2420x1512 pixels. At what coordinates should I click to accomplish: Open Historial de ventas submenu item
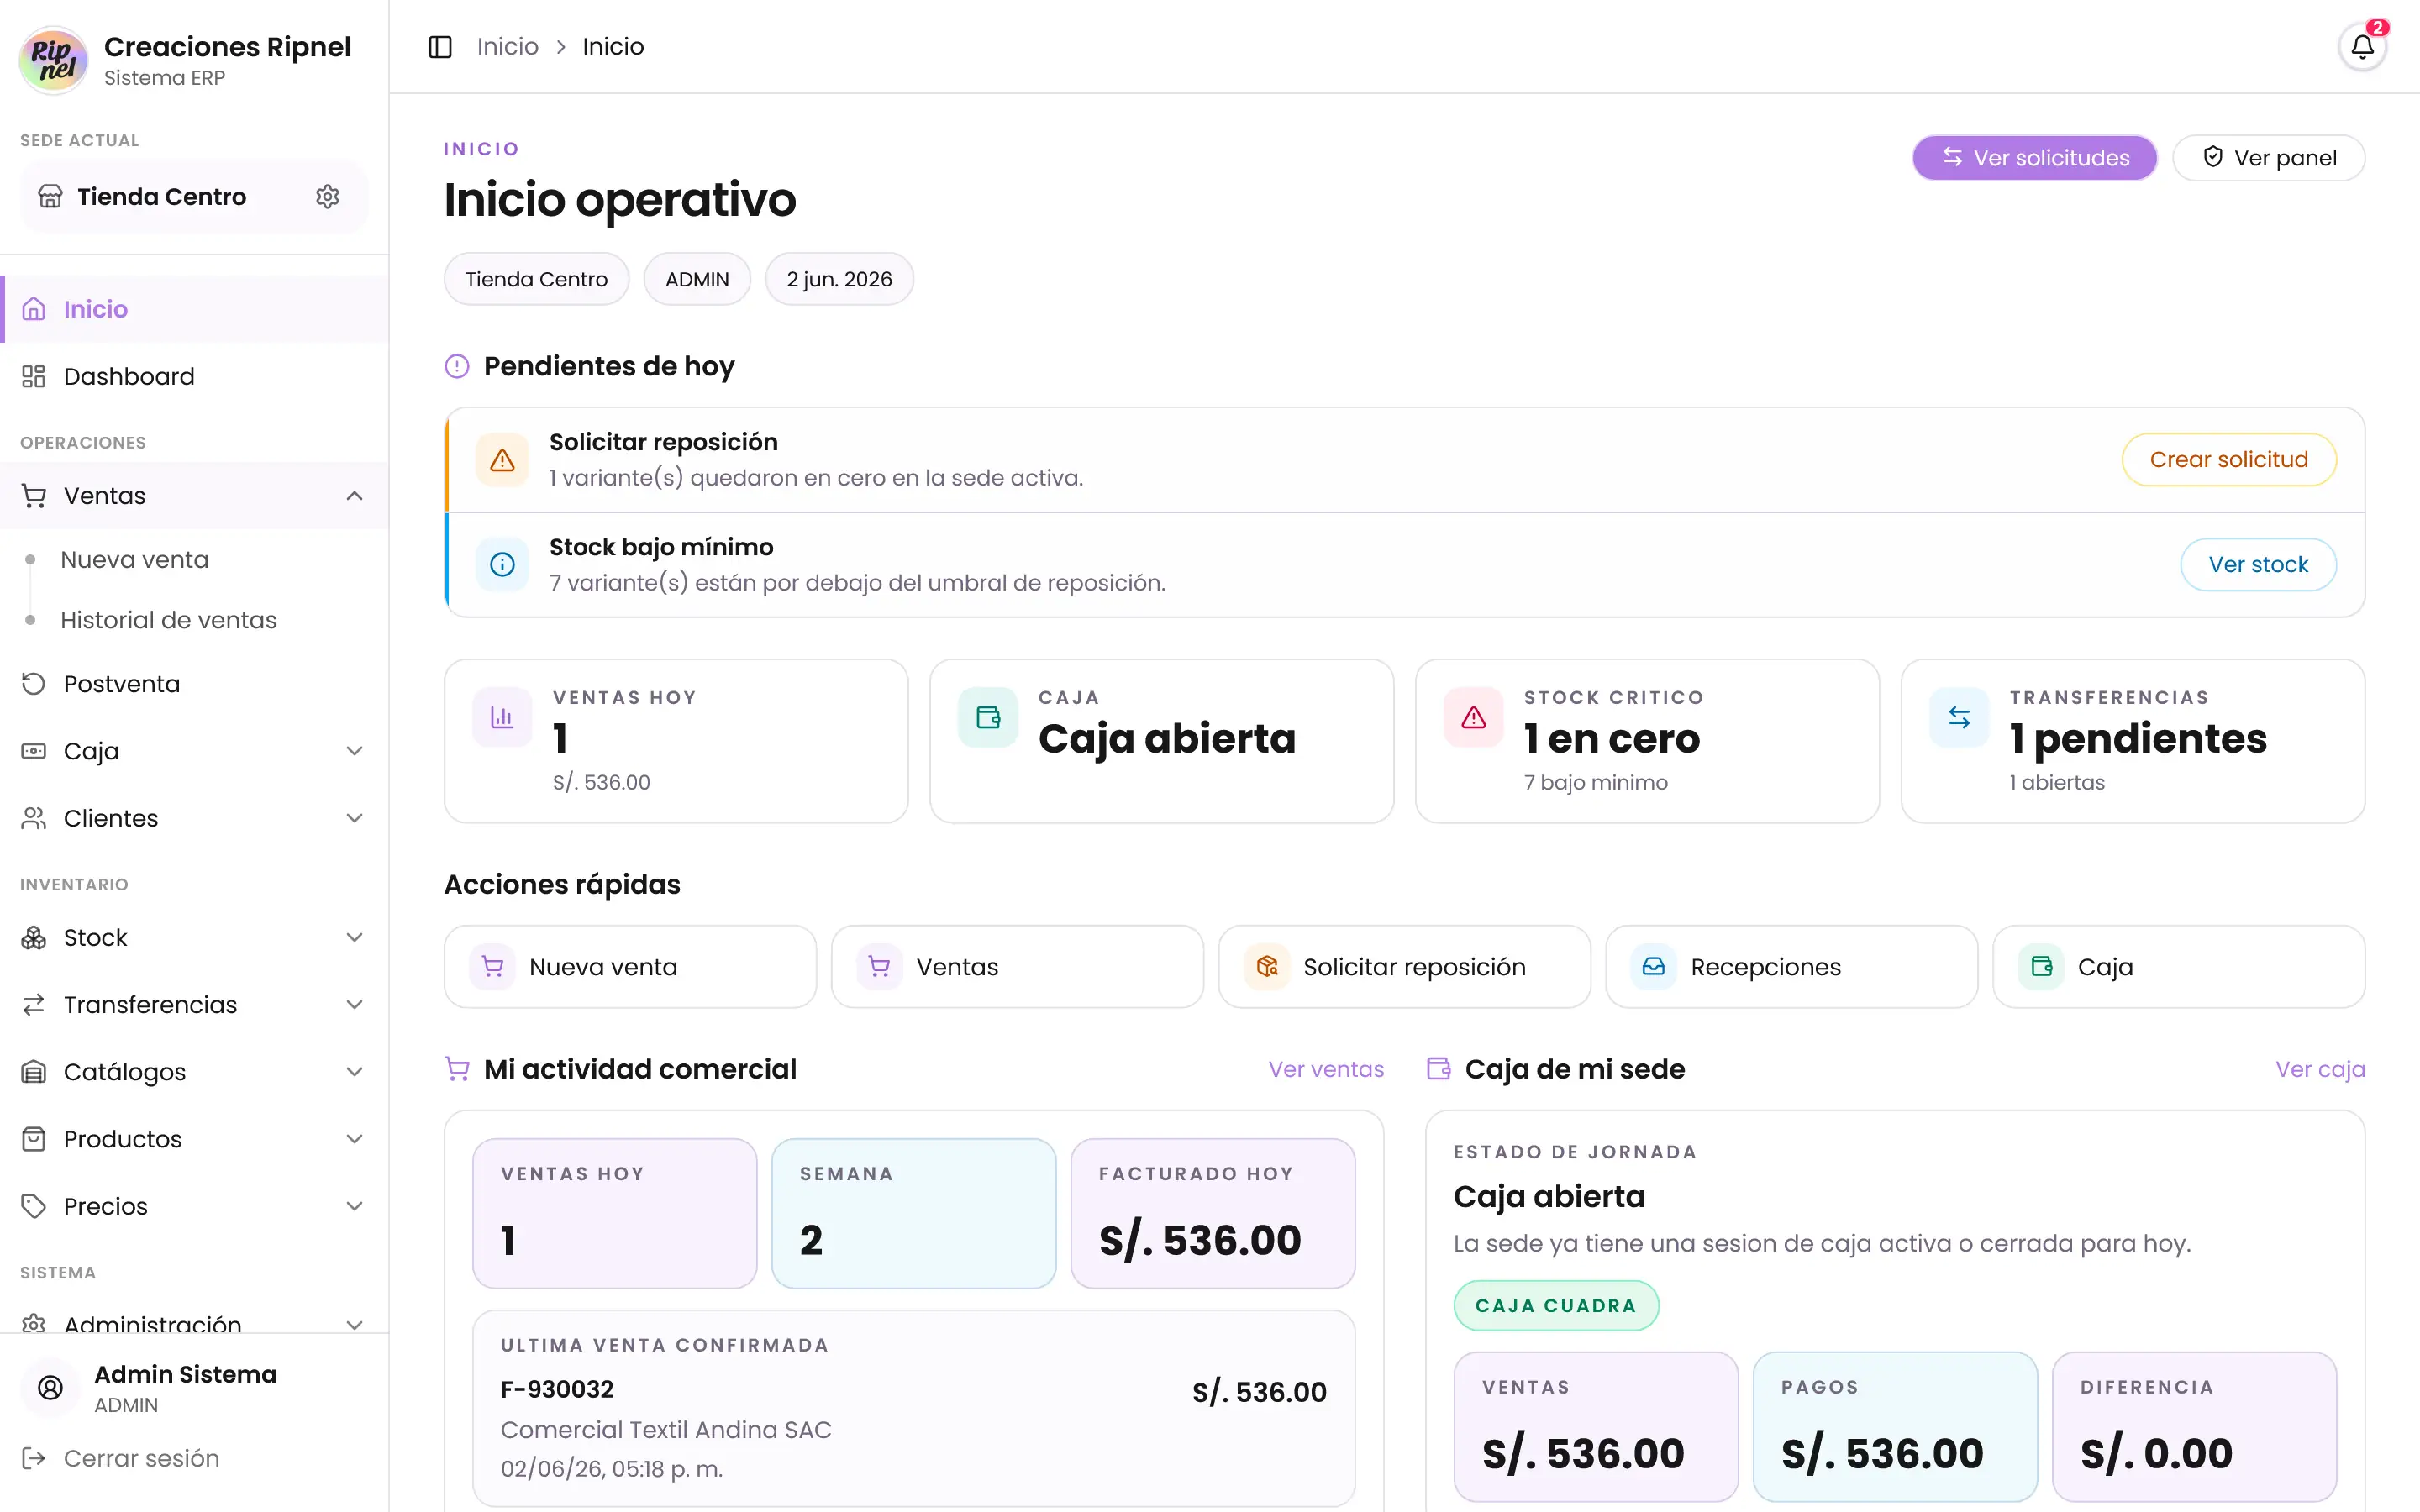click(x=168, y=620)
